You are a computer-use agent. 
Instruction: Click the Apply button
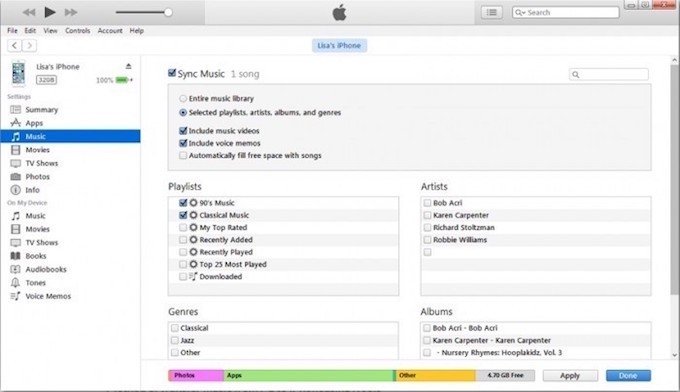pos(570,376)
